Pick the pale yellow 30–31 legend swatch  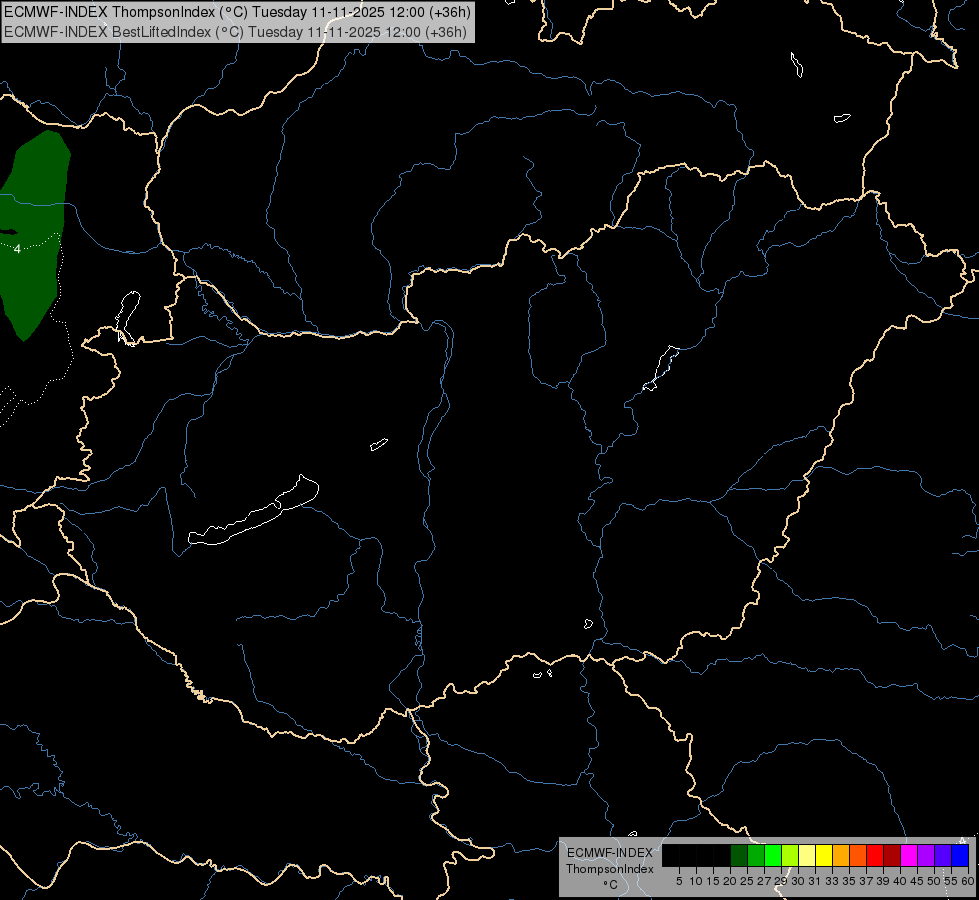[x=807, y=855]
